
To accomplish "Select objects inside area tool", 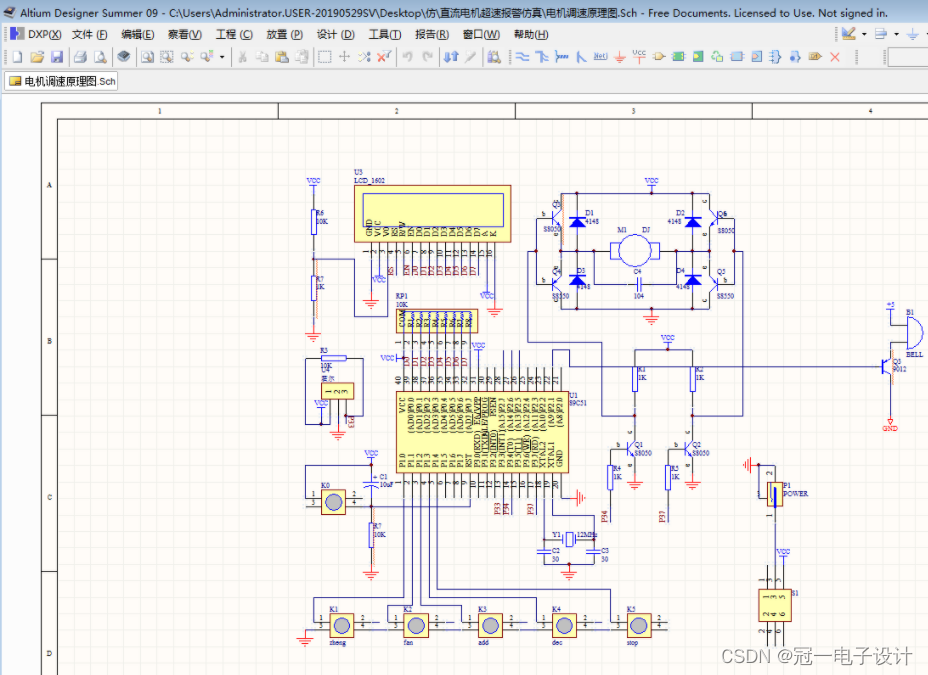I will 324,57.
